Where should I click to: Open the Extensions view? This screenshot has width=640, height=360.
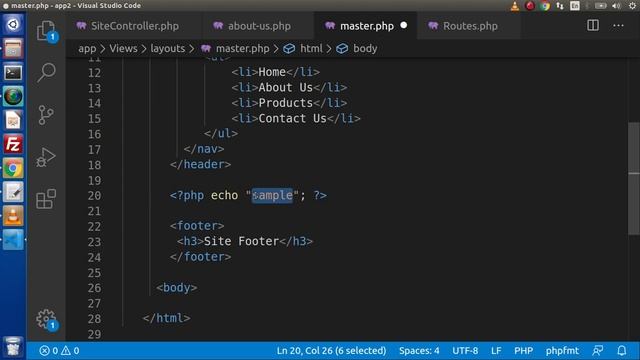(46, 199)
